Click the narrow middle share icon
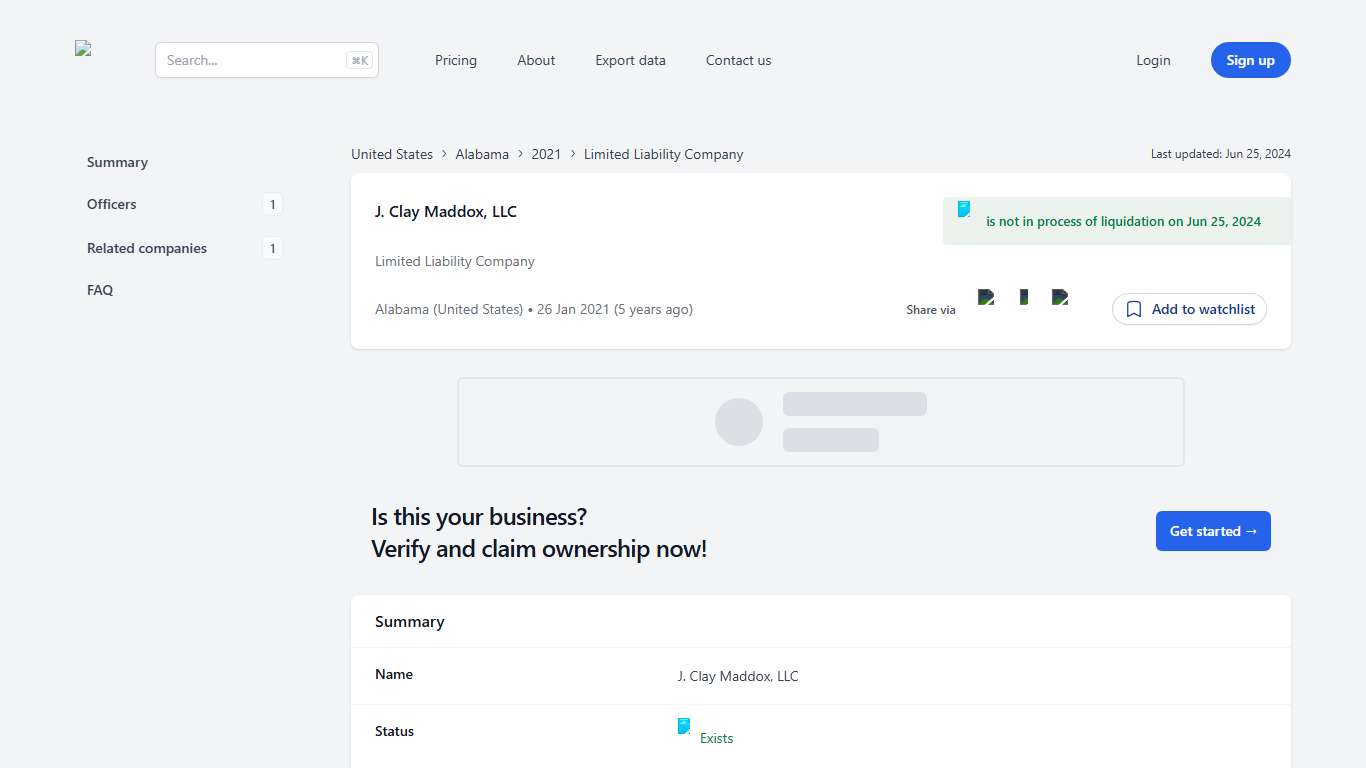The height and width of the screenshot is (768, 1366). (x=1023, y=297)
